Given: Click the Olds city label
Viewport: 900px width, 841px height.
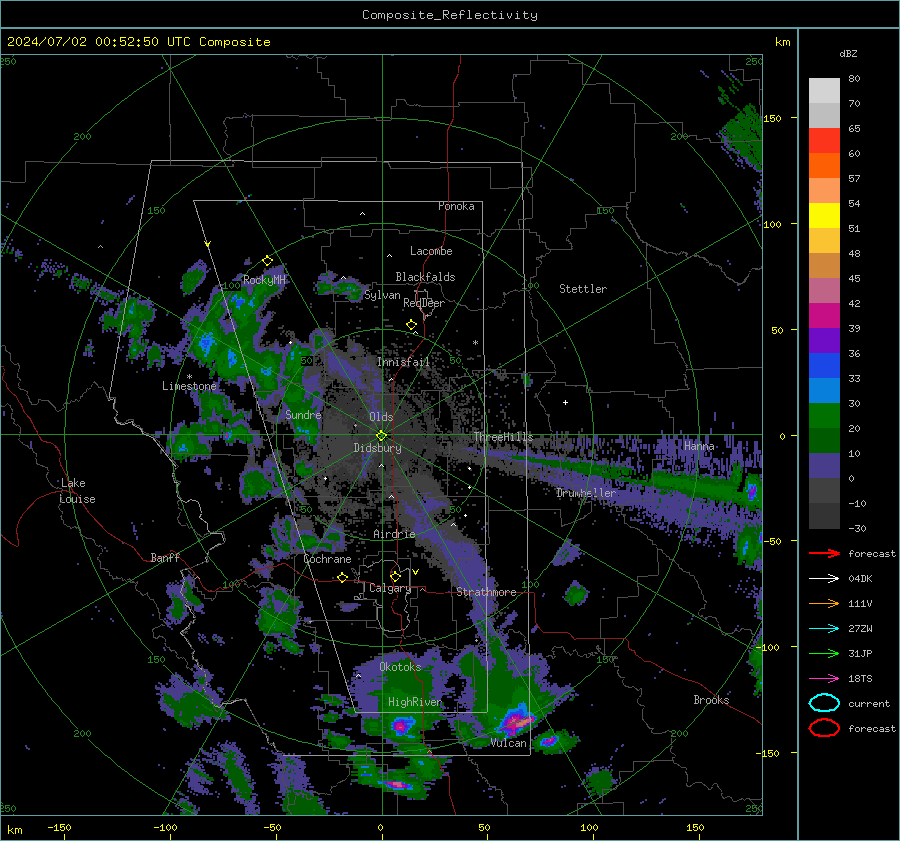Looking at the screenshot, I should point(381,417).
